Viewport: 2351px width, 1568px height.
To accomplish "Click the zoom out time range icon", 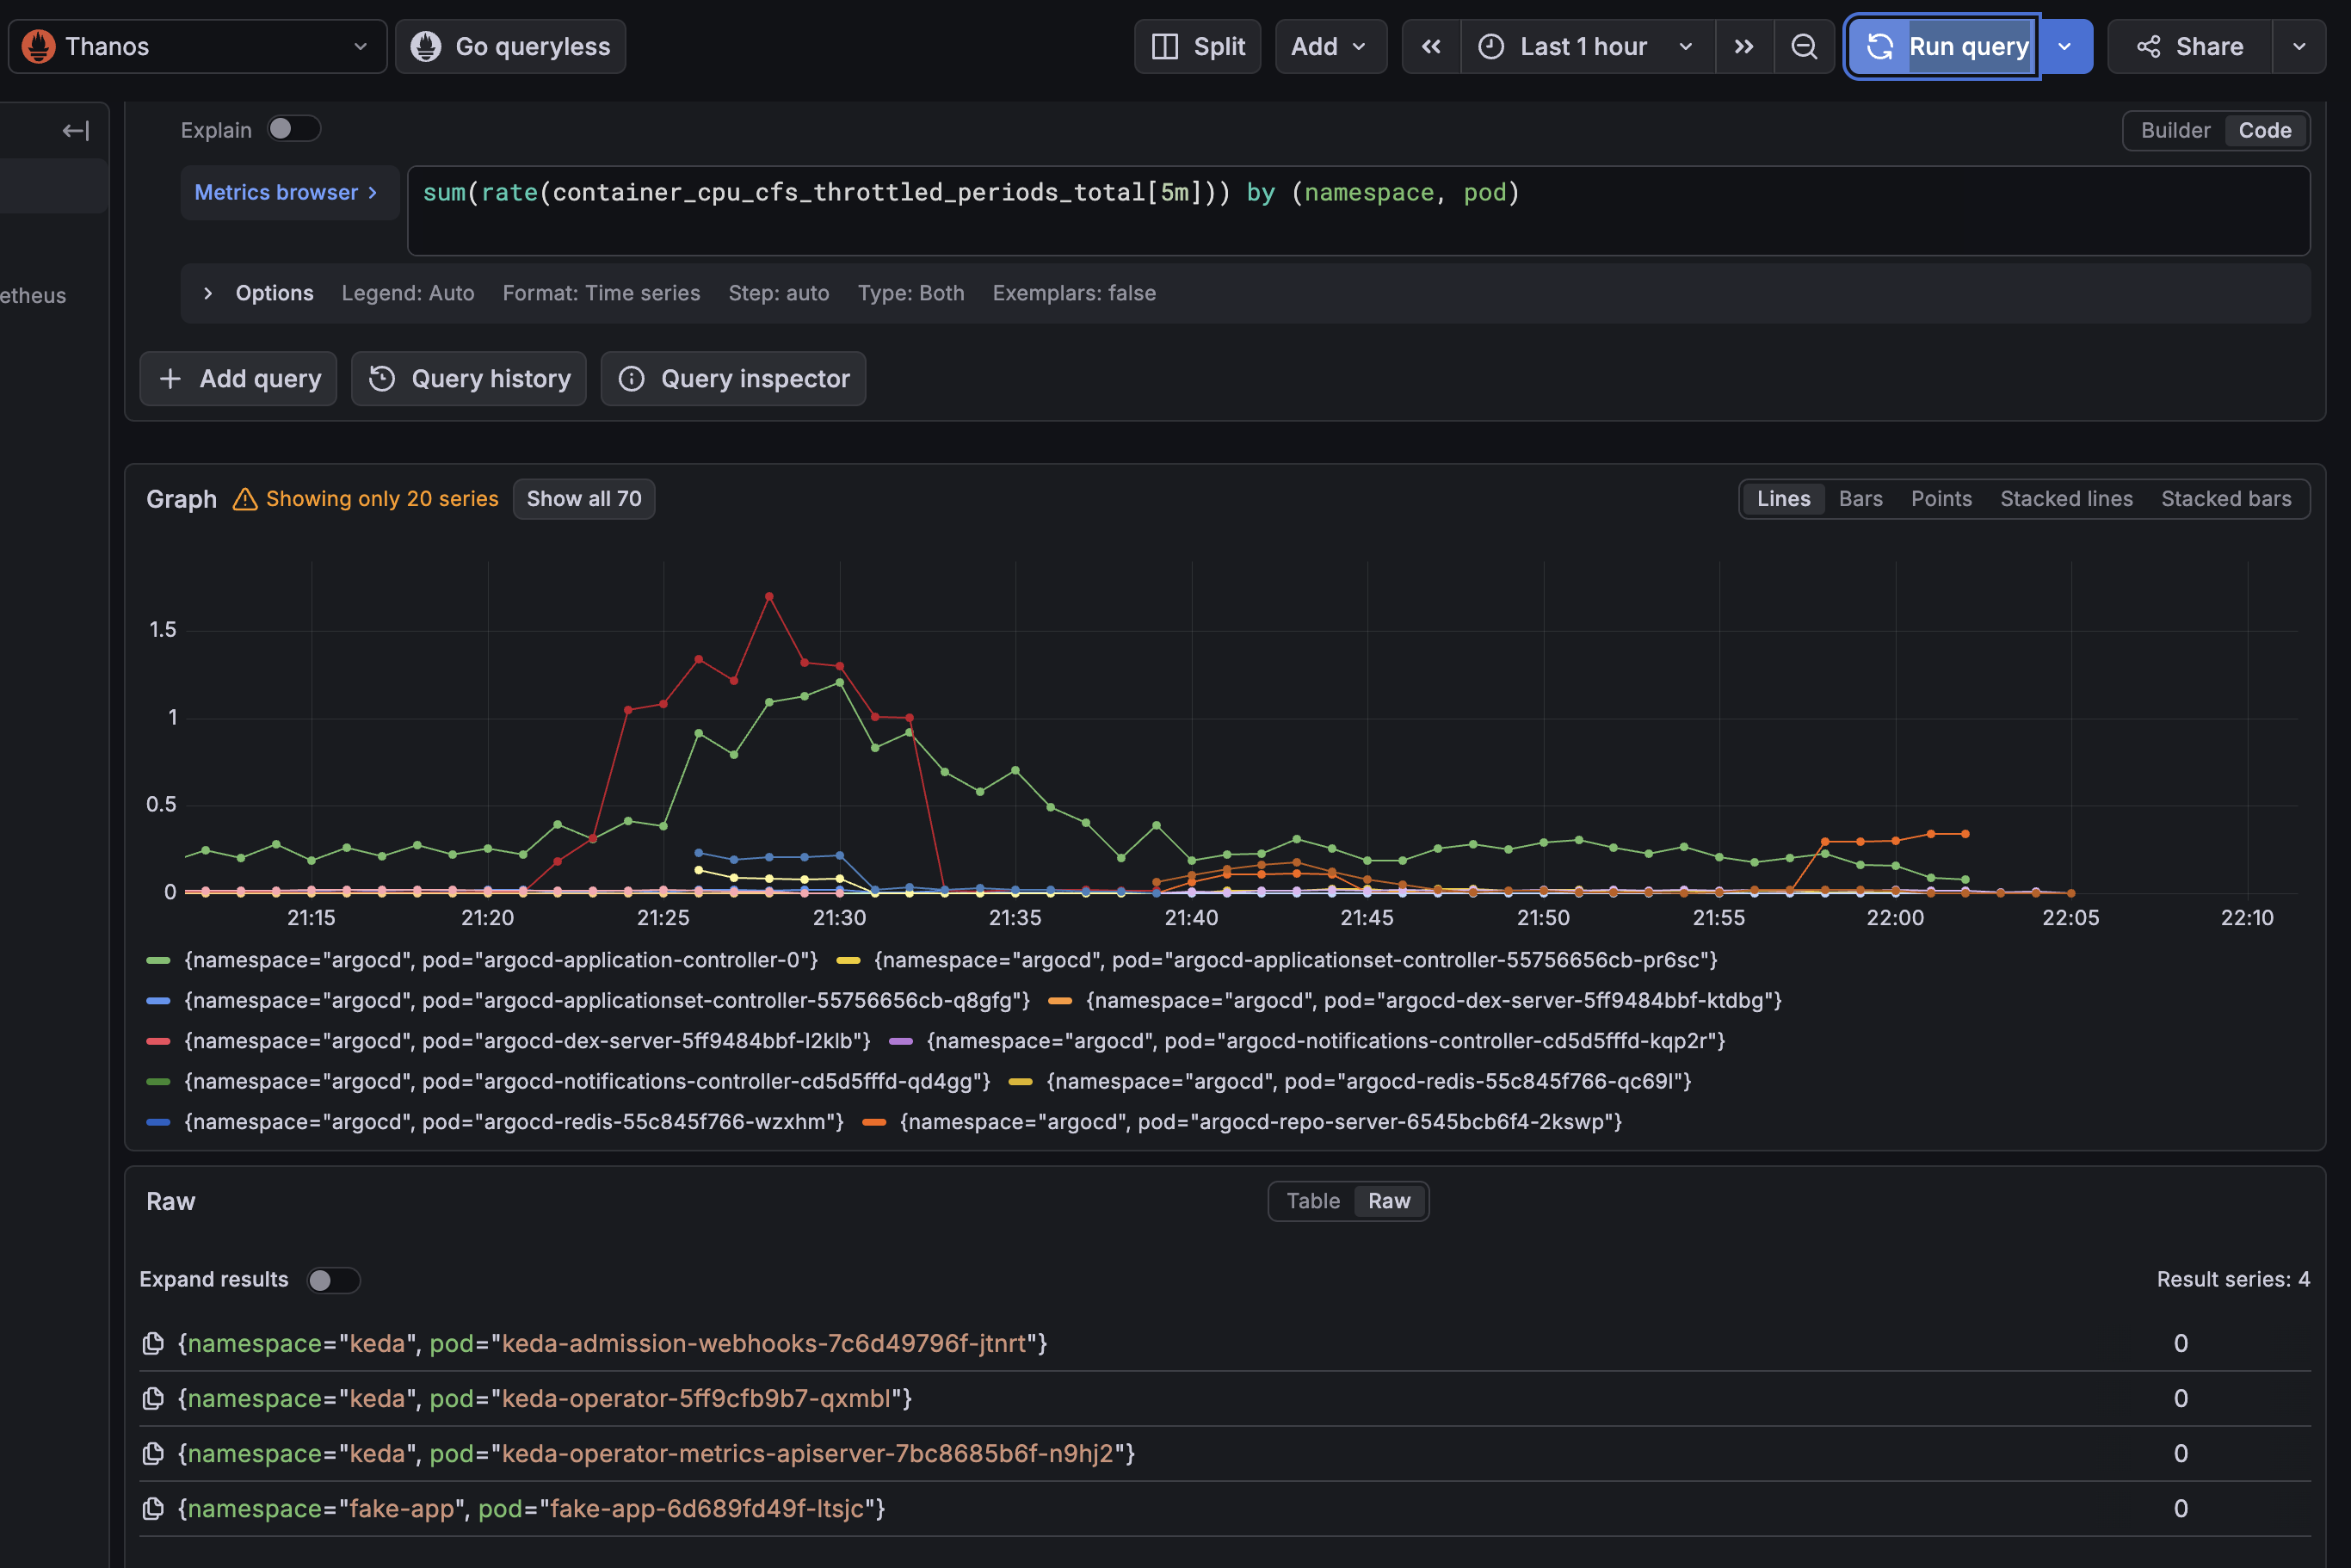I will pos(1803,47).
